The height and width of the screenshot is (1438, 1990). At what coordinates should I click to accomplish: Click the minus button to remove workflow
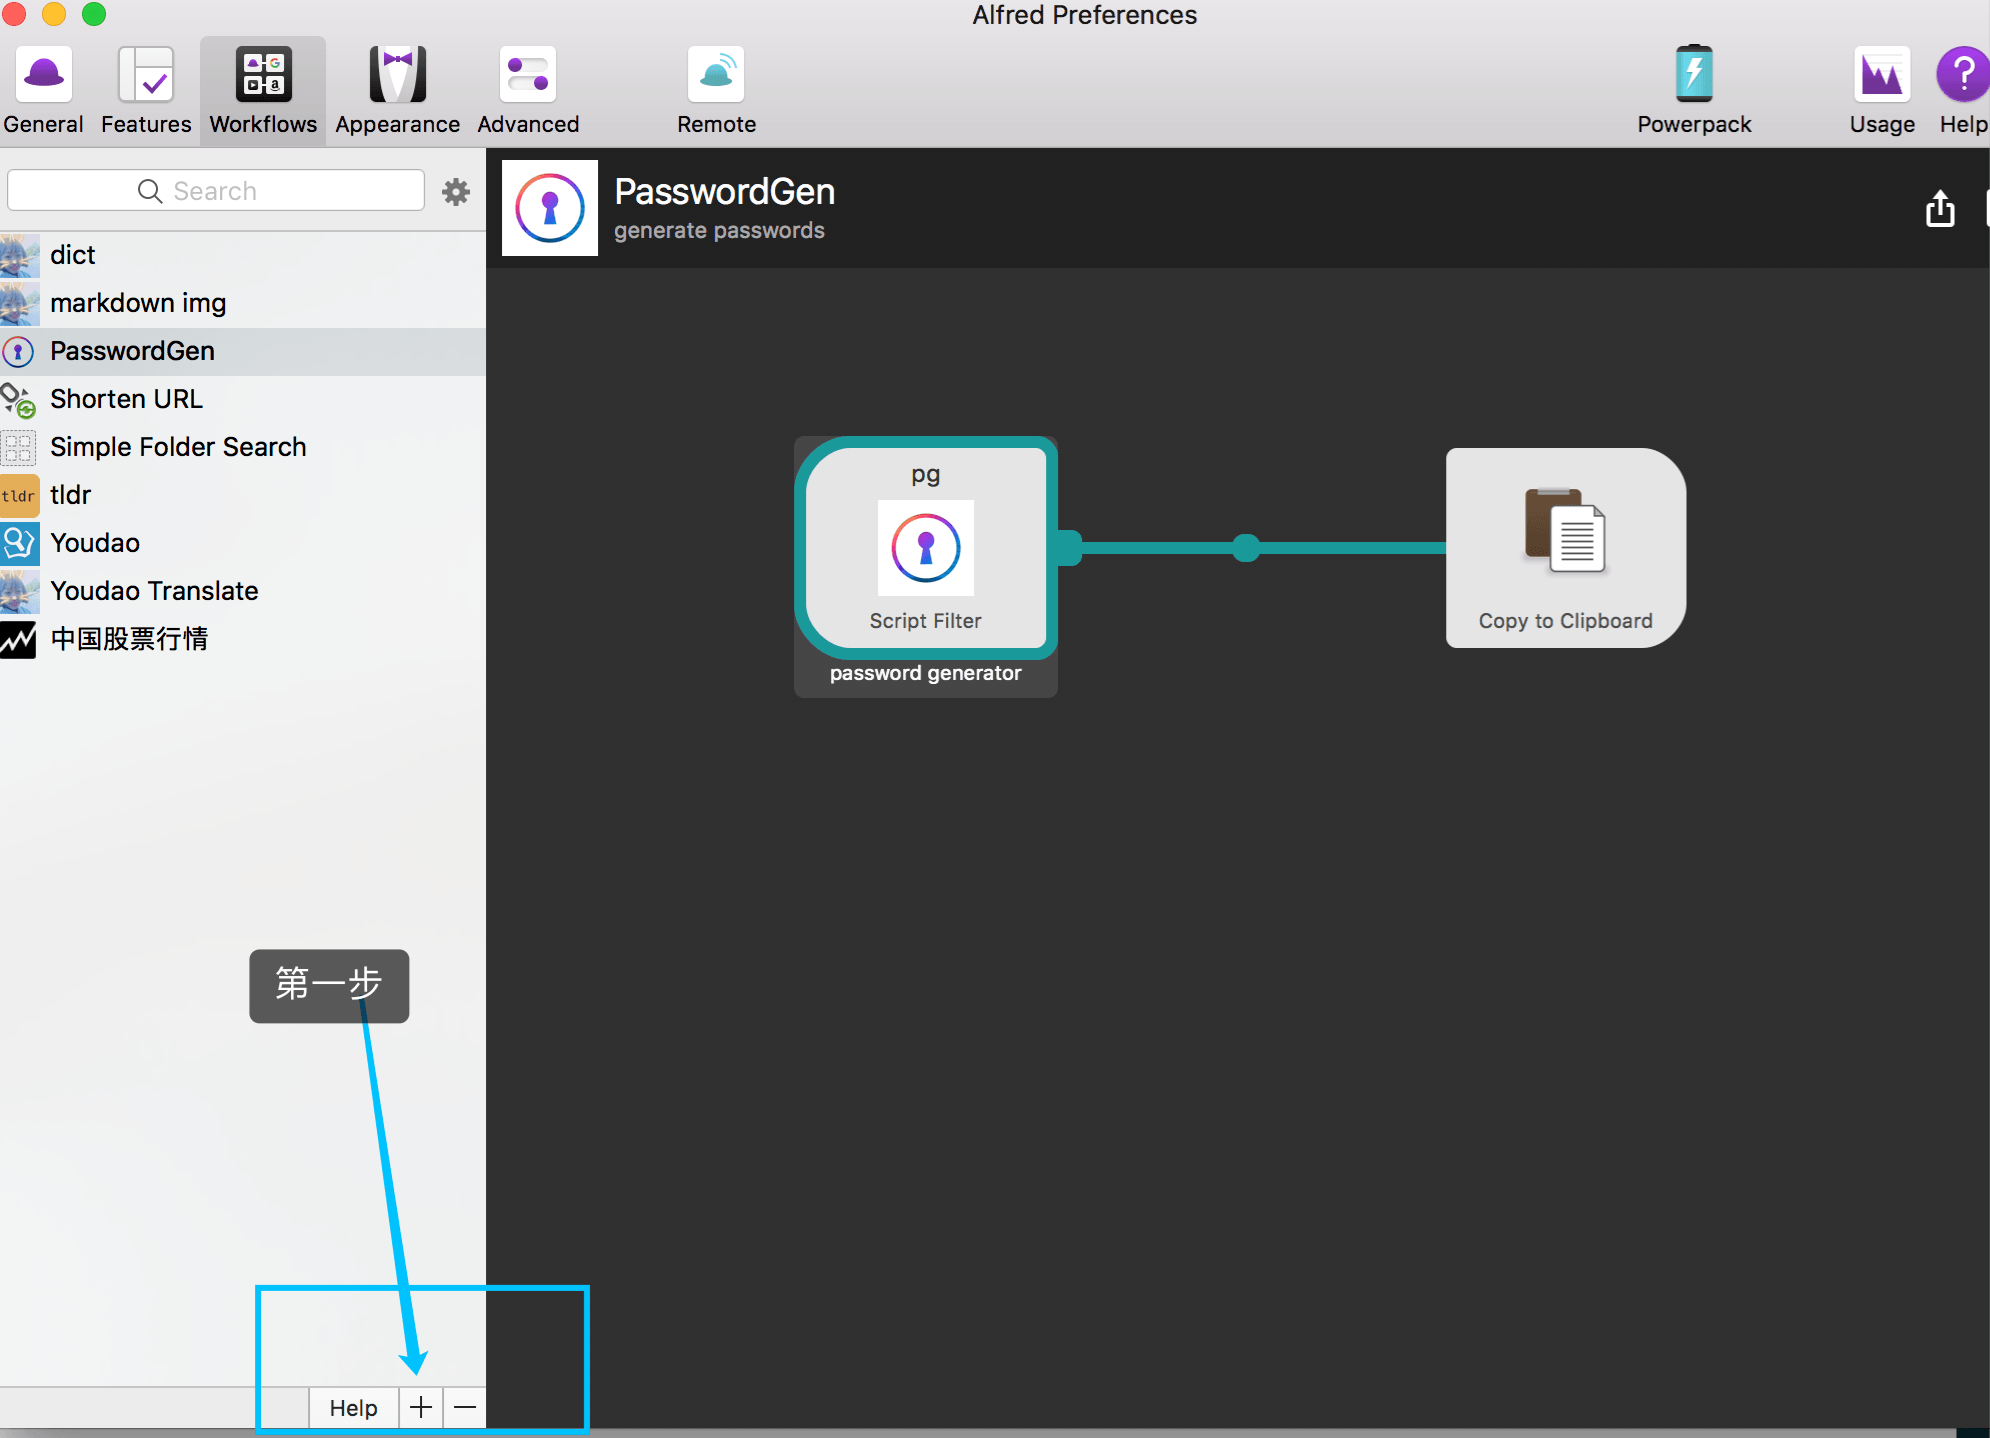click(x=465, y=1408)
